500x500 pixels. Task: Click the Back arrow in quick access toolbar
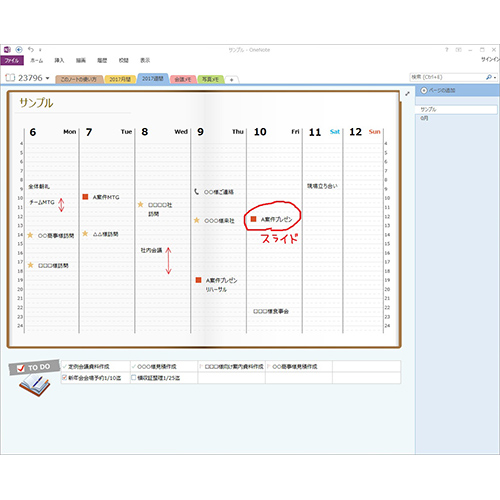(19, 50)
